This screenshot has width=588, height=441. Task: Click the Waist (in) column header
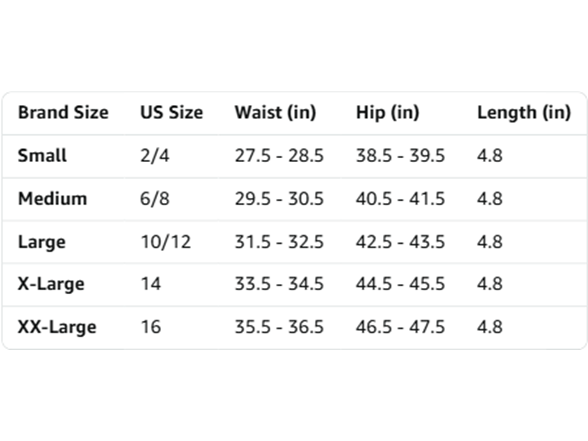tap(275, 112)
